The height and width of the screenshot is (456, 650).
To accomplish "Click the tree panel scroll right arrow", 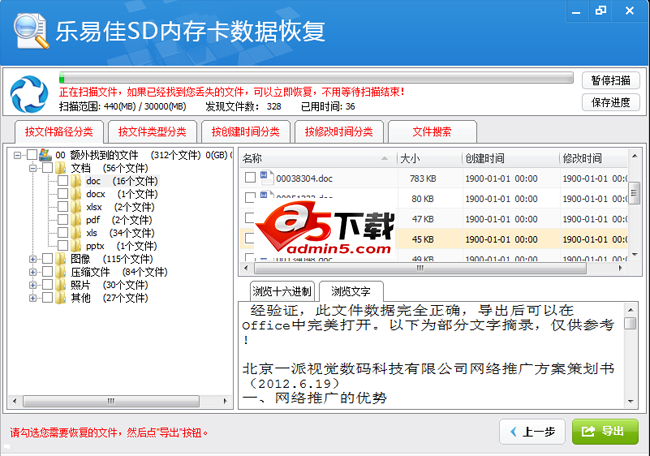I will tap(225, 401).
